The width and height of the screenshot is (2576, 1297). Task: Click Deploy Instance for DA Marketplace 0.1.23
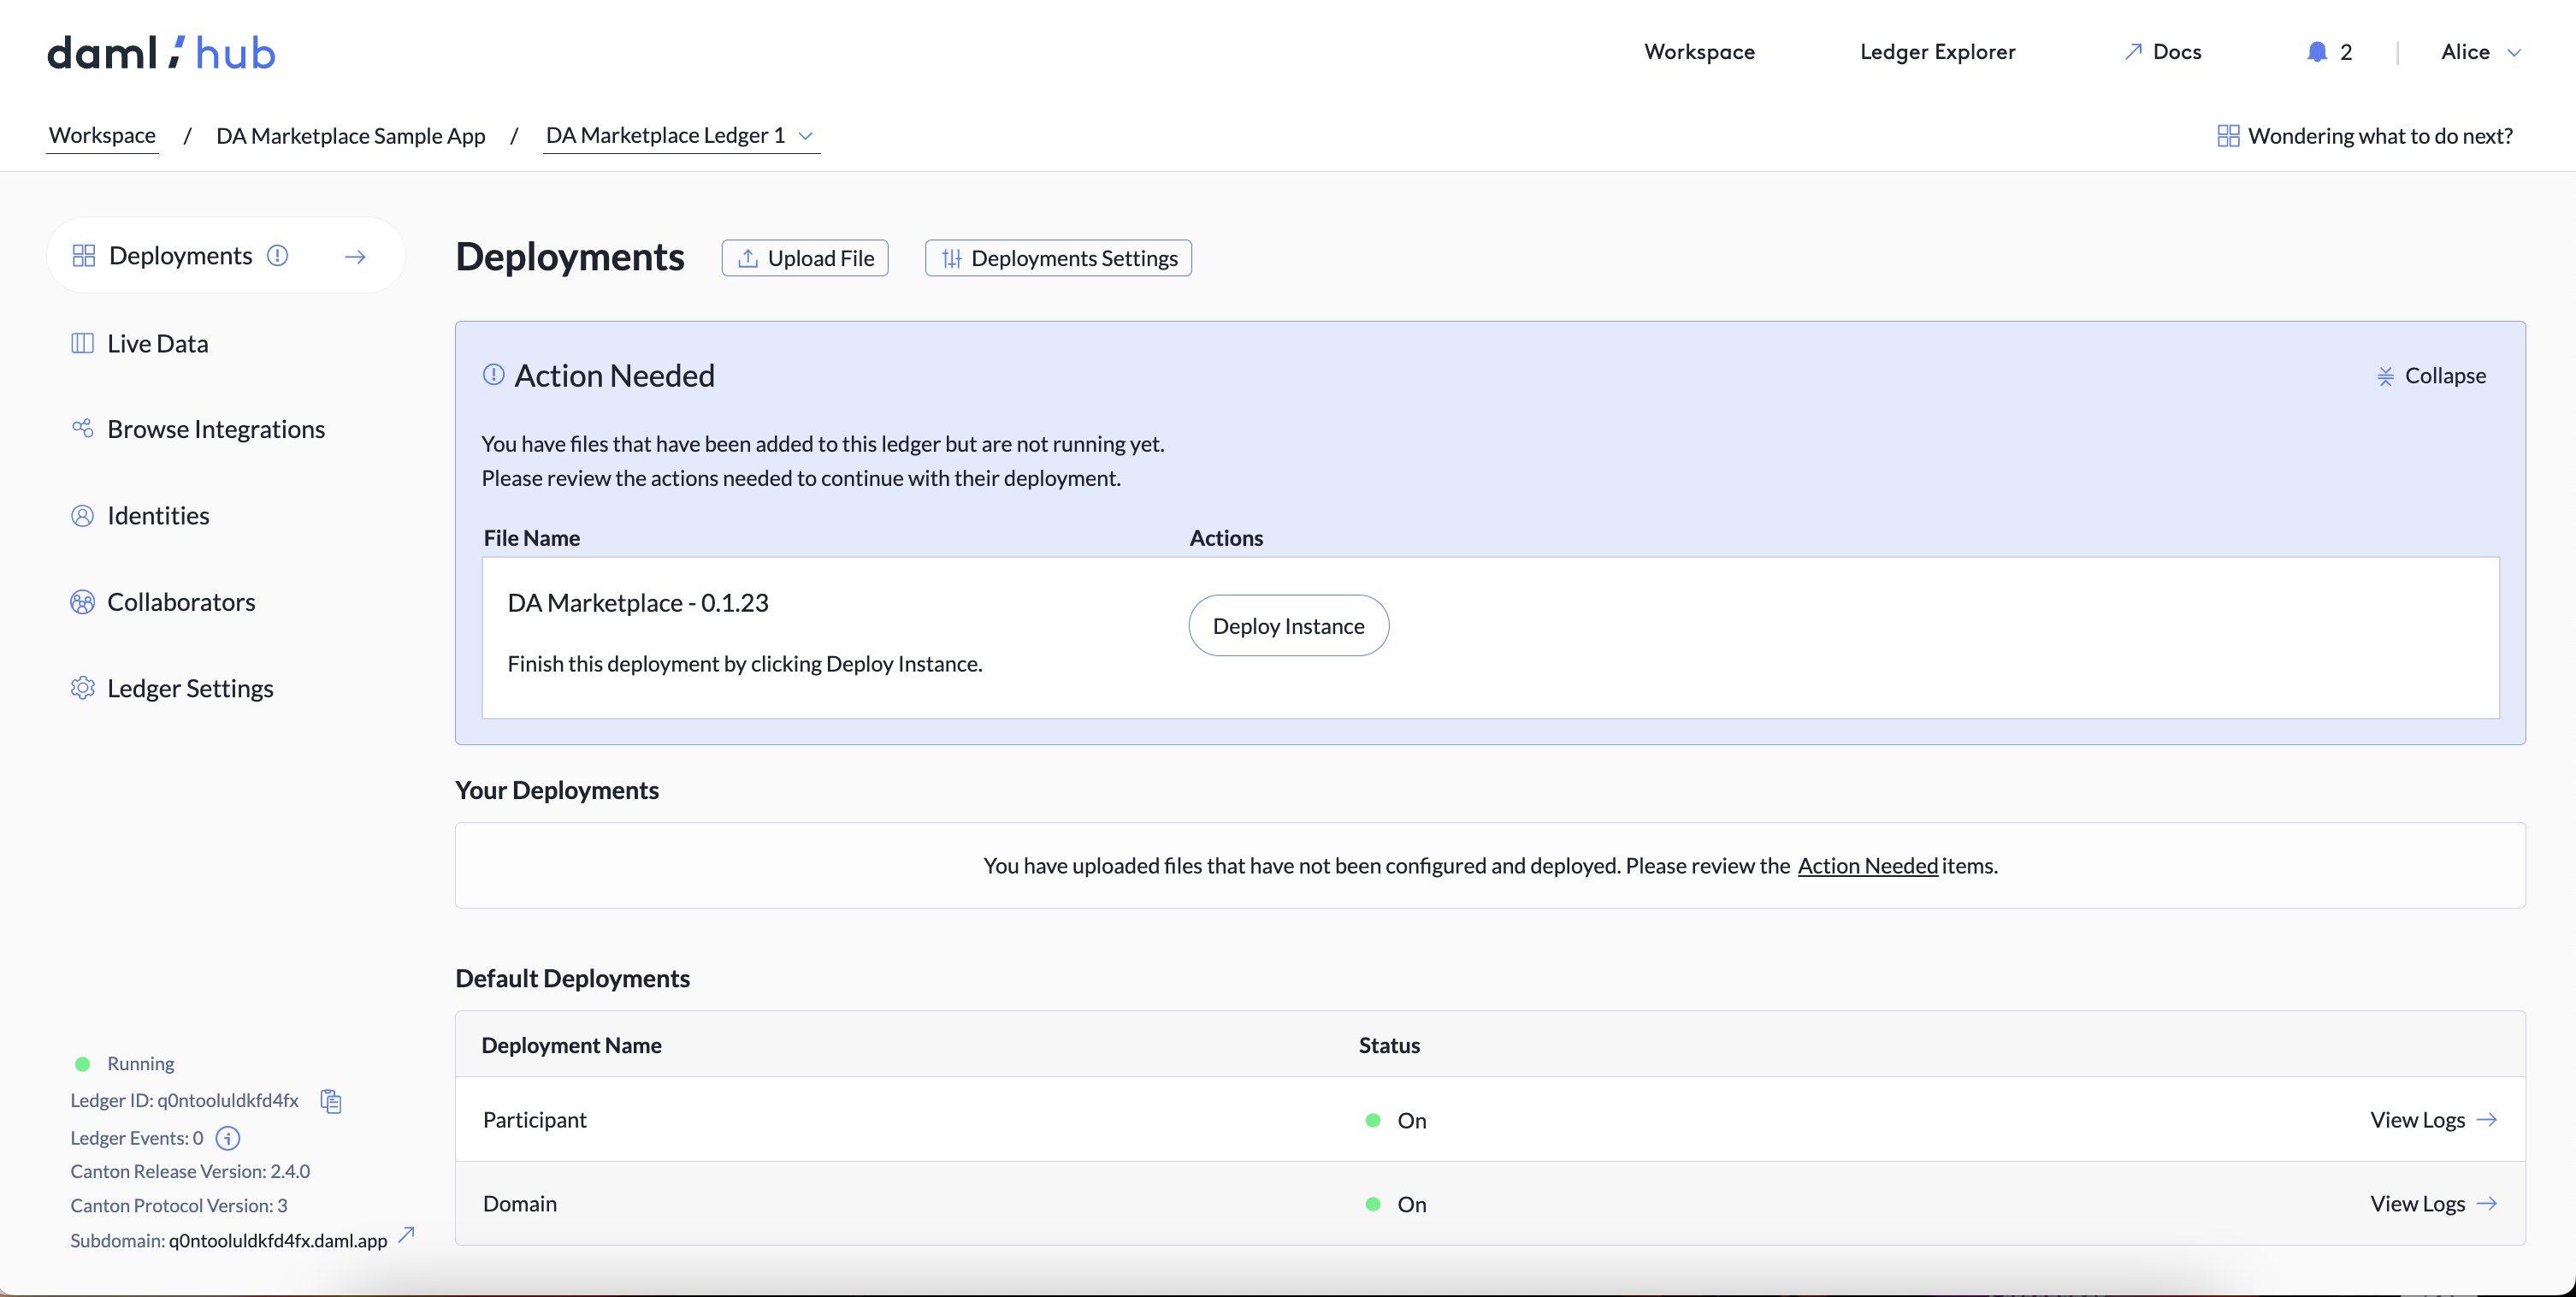pyautogui.click(x=1288, y=625)
